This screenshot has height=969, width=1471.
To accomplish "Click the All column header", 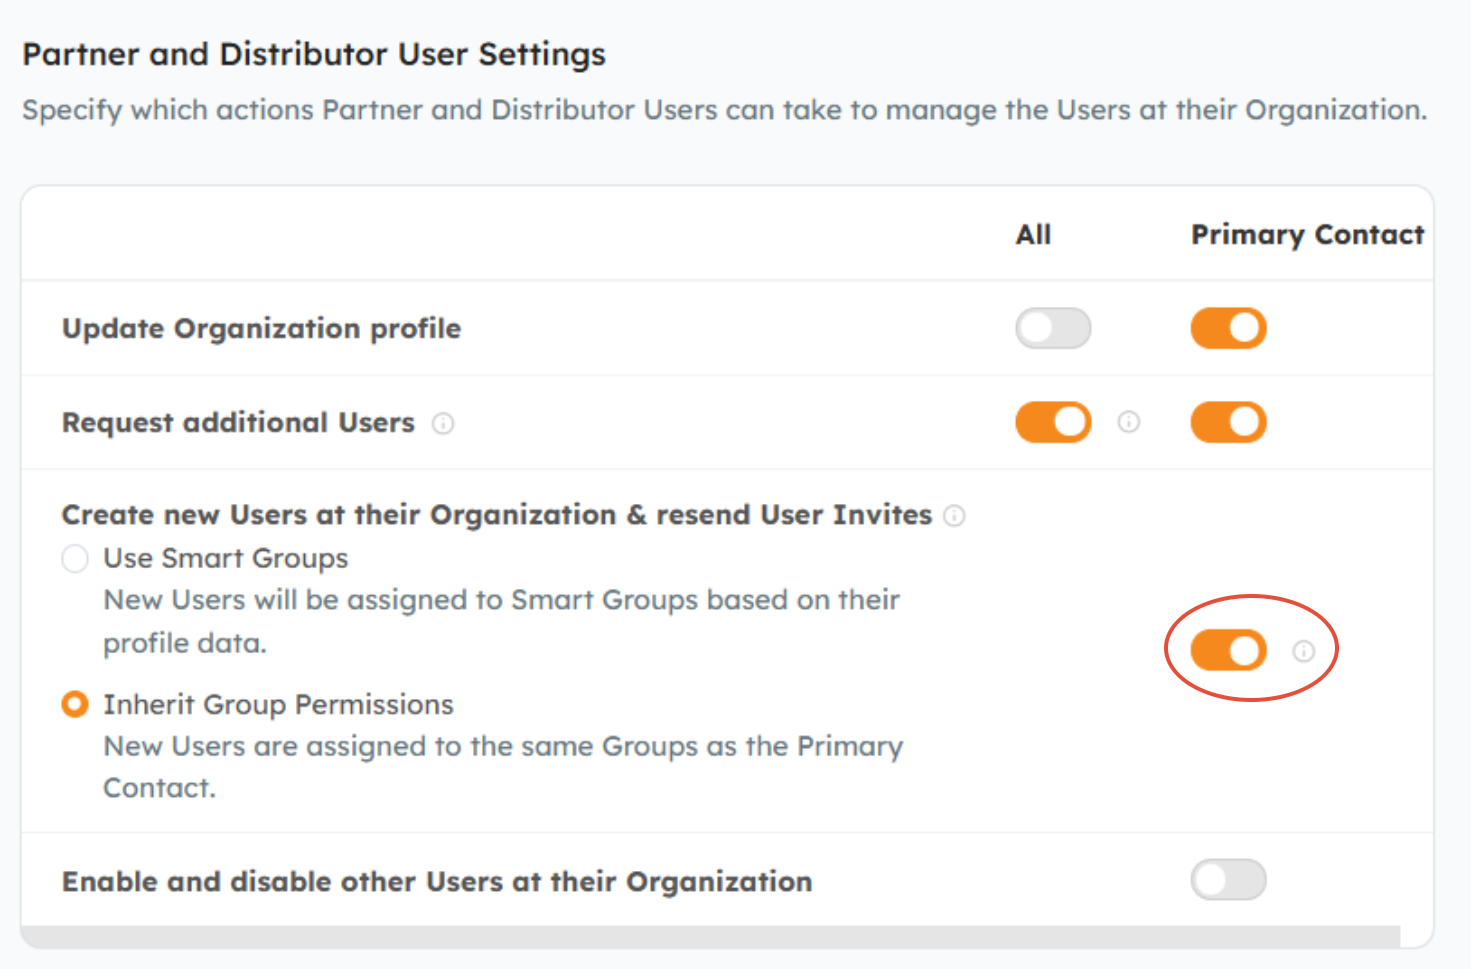I will pyautogui.click(x=1033, y=235).
